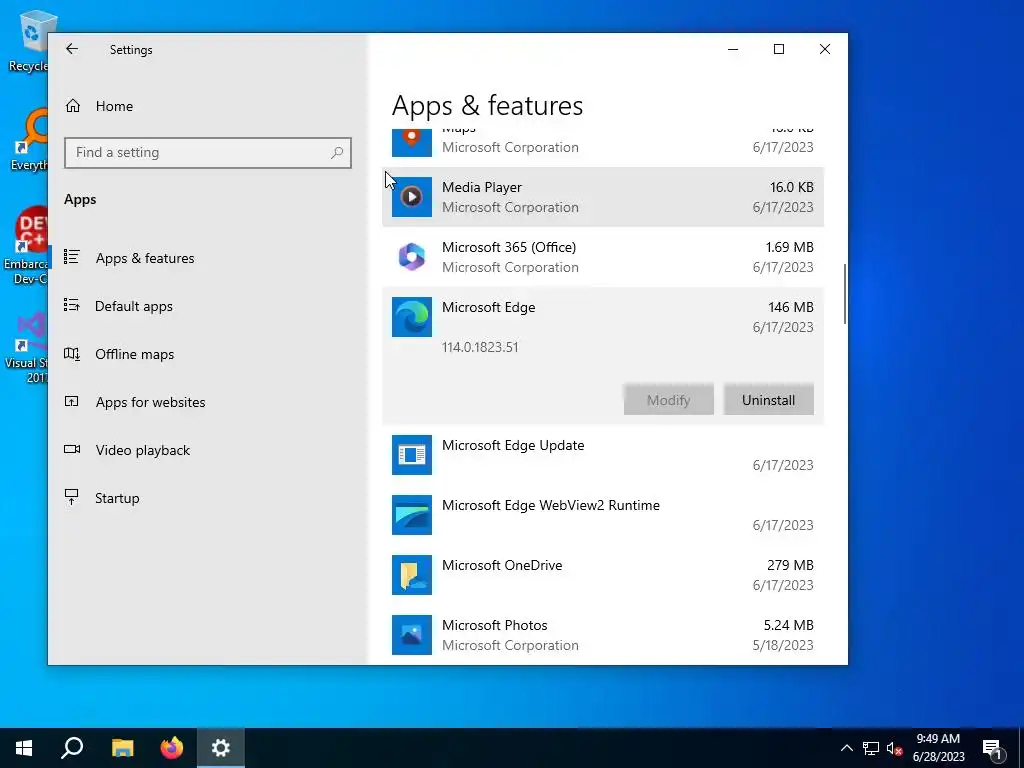Open the Home icon in Settings sidebar
This screenshot has width=1024, height=768.
coord(72,106)
